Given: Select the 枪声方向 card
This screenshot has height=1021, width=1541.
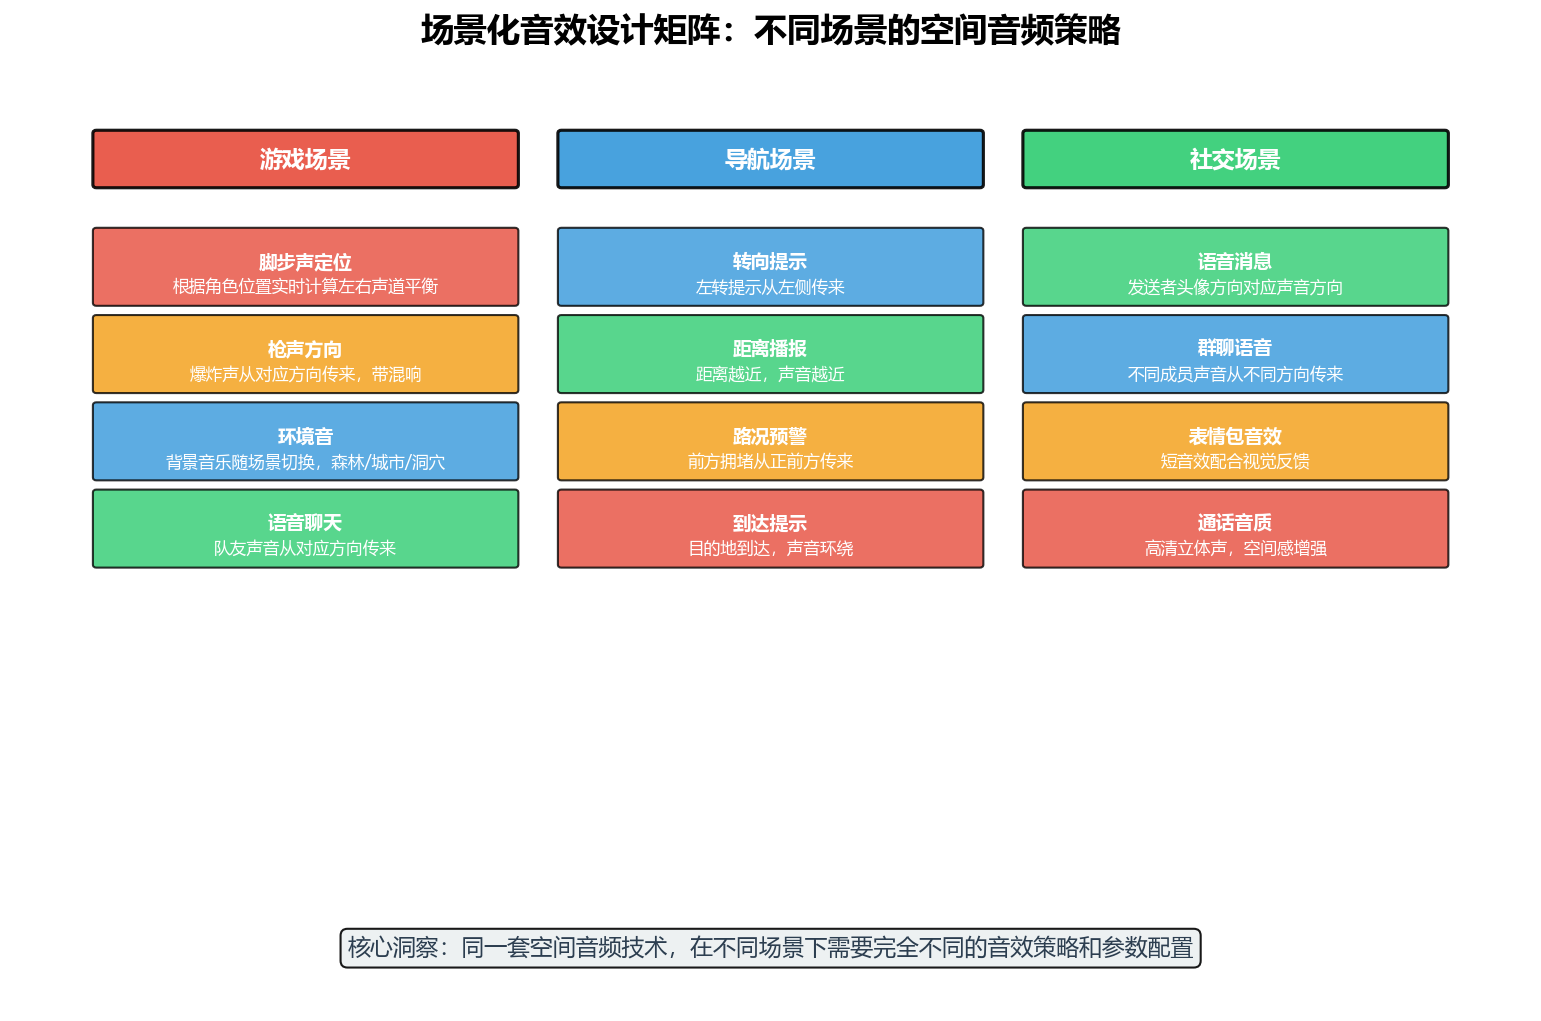Looking at the screenshot, I should [x=305, y=354].
